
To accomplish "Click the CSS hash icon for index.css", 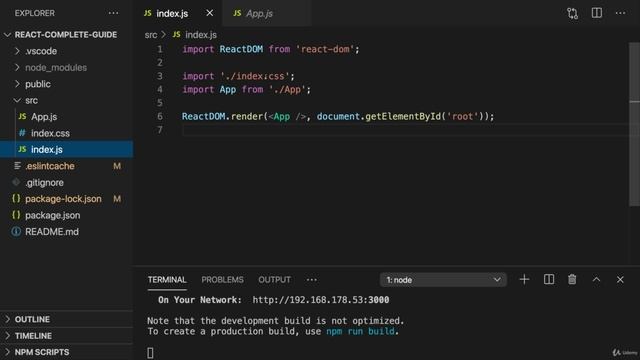I will (x=22, y=133).
